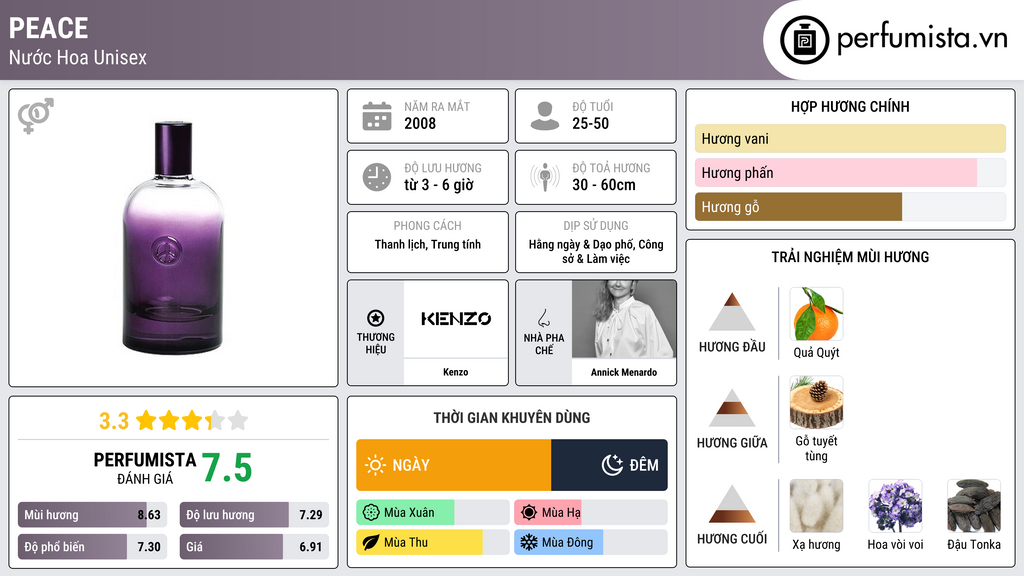This screenshot has width=1024, height=576.
Task: Click the snowflake icon for Mùa Đông
Action: coord(529,542)
